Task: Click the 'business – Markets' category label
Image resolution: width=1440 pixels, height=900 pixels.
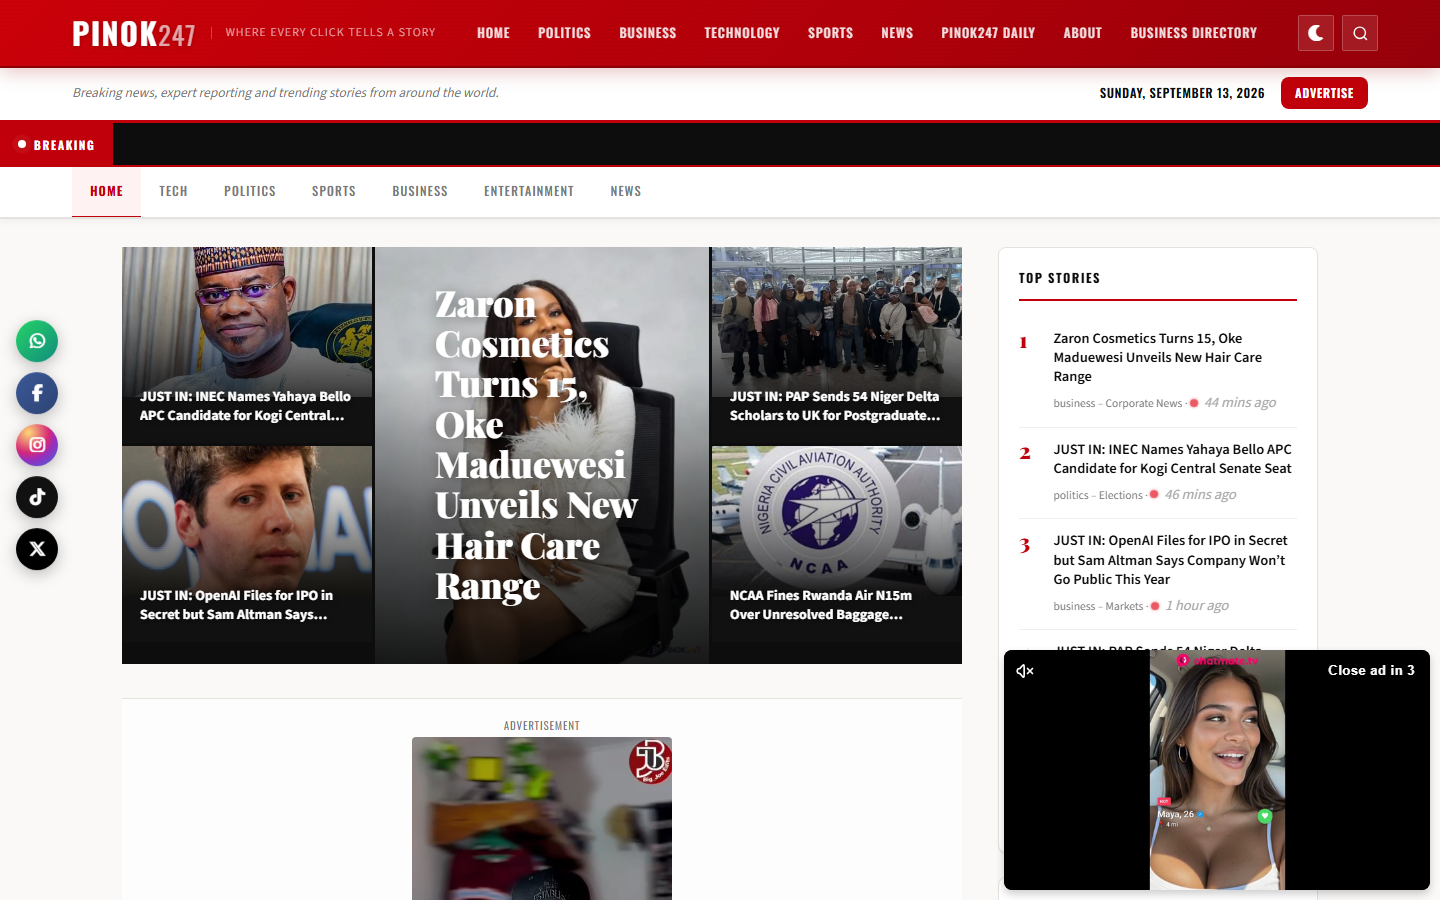Action: click(1098, 606)
